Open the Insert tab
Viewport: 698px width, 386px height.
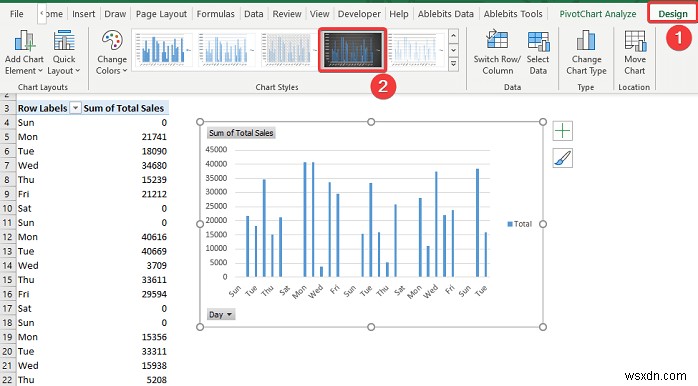coord(83,14)
